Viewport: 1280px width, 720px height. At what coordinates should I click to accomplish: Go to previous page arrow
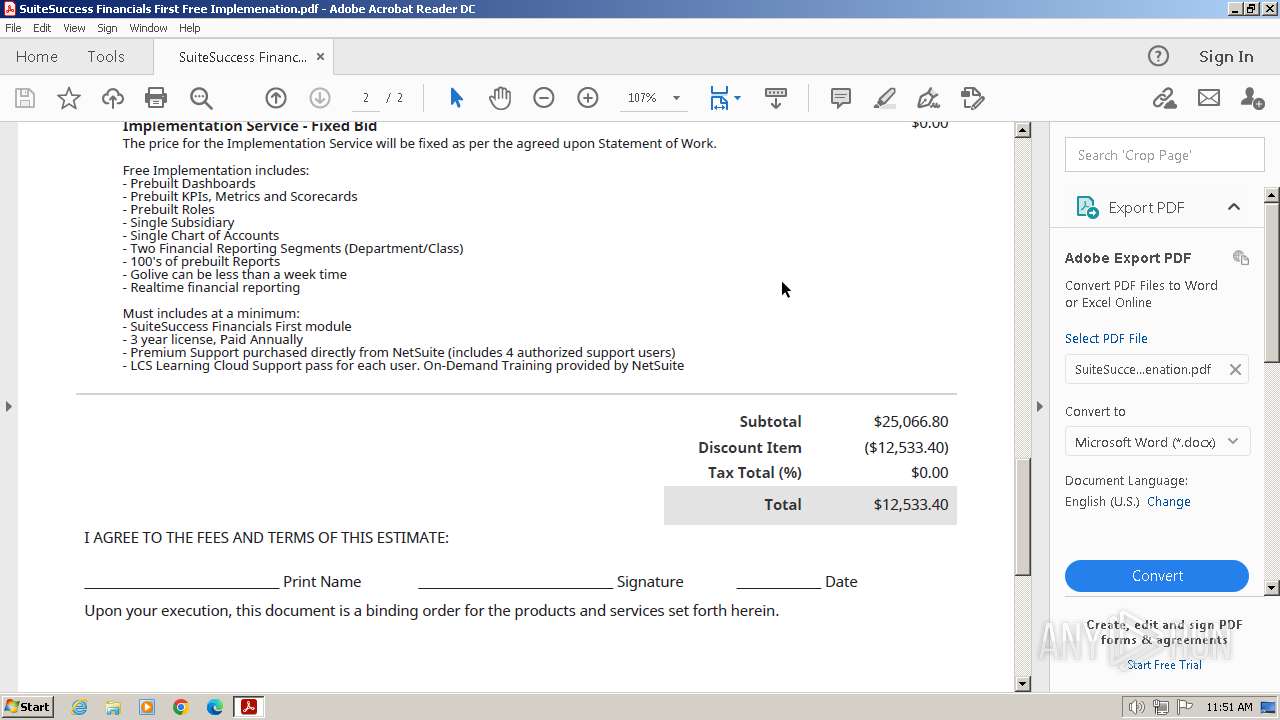pyautogui.click(x=276, y=98)
